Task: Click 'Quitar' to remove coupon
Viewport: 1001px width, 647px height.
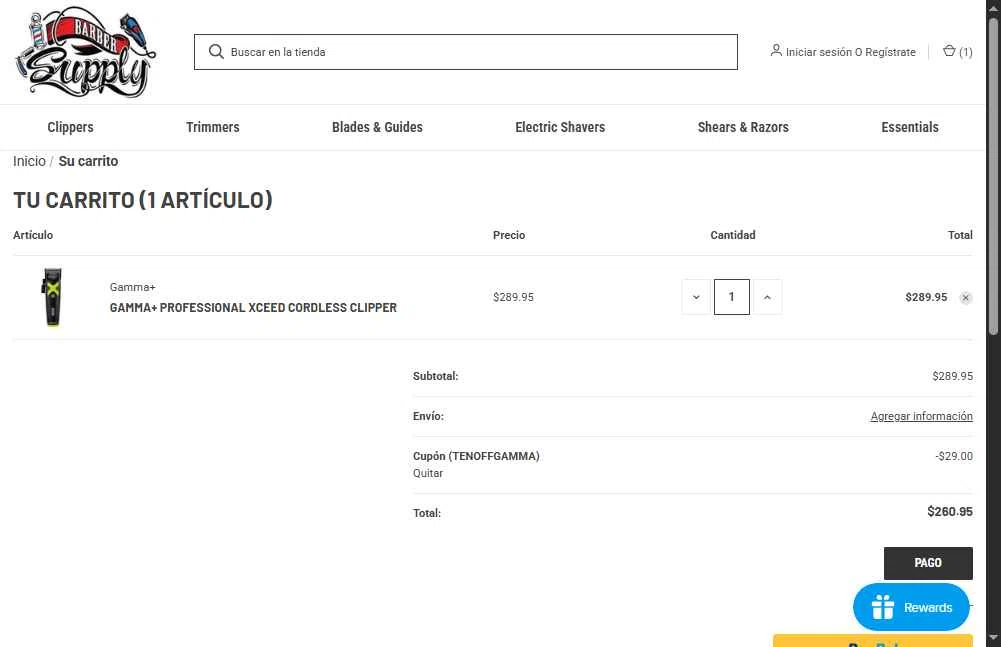Action: 428,473
